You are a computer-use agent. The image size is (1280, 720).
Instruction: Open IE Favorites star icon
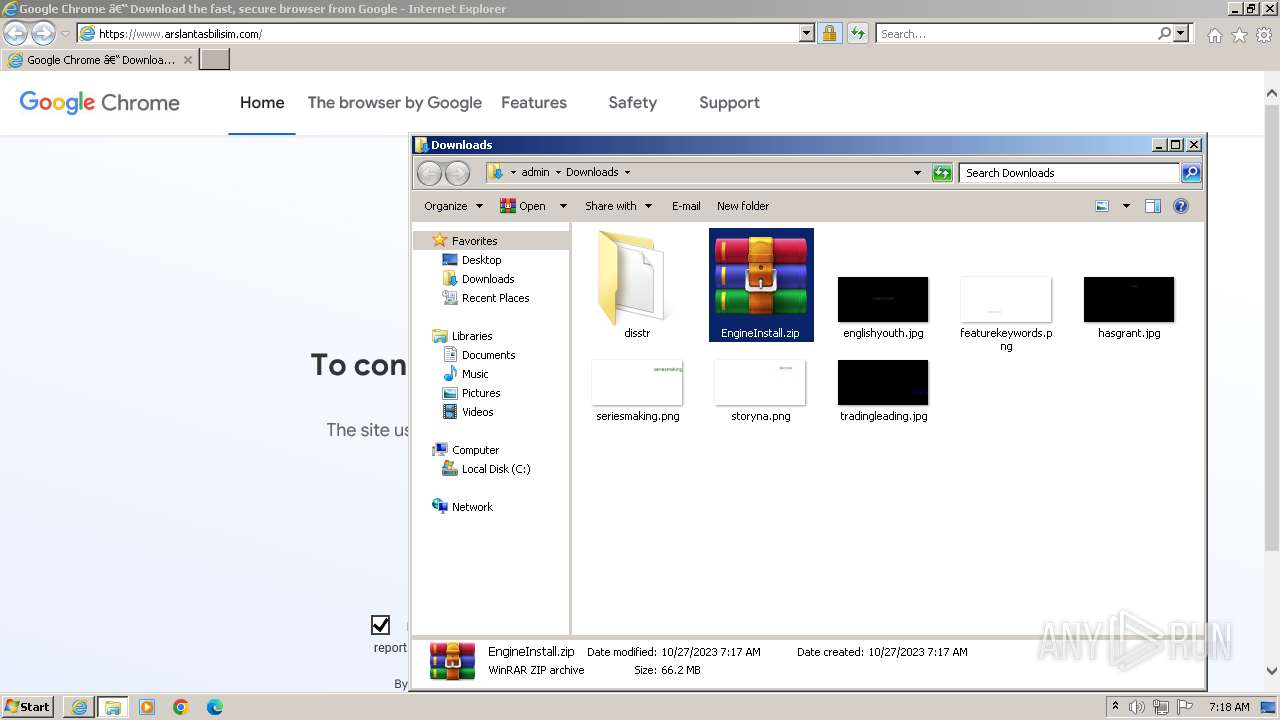[1239, 35]
